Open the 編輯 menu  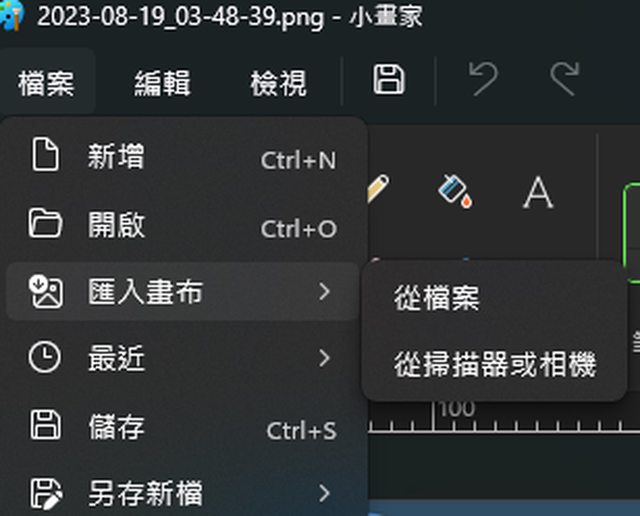click(x=162, y=83)
